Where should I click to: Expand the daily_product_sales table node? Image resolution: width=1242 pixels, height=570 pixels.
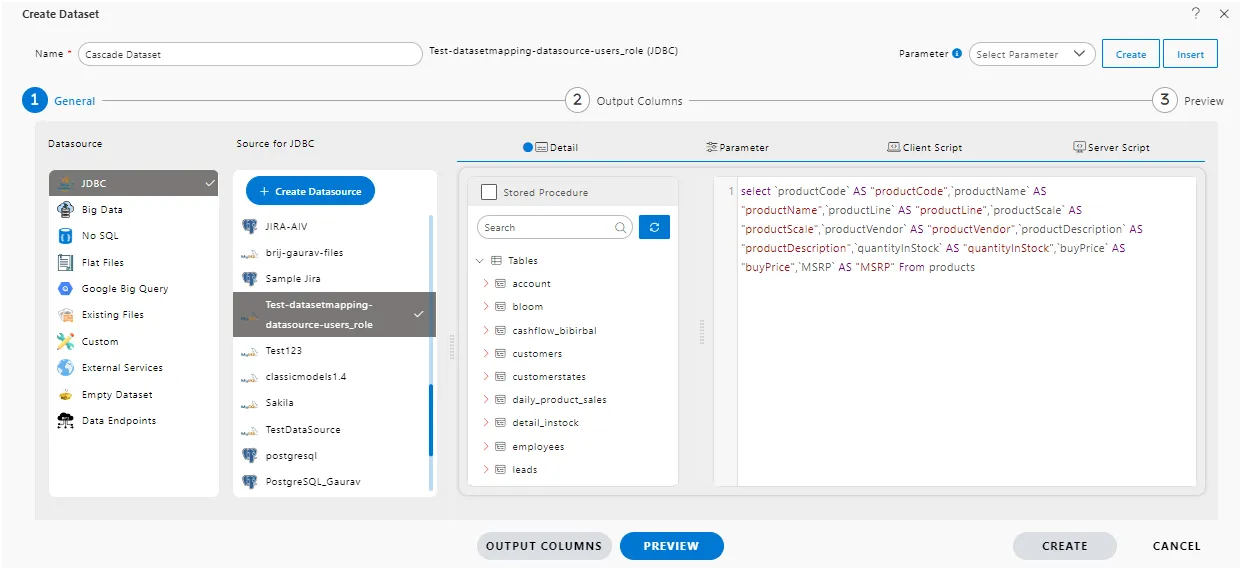(x=487, y=399)
